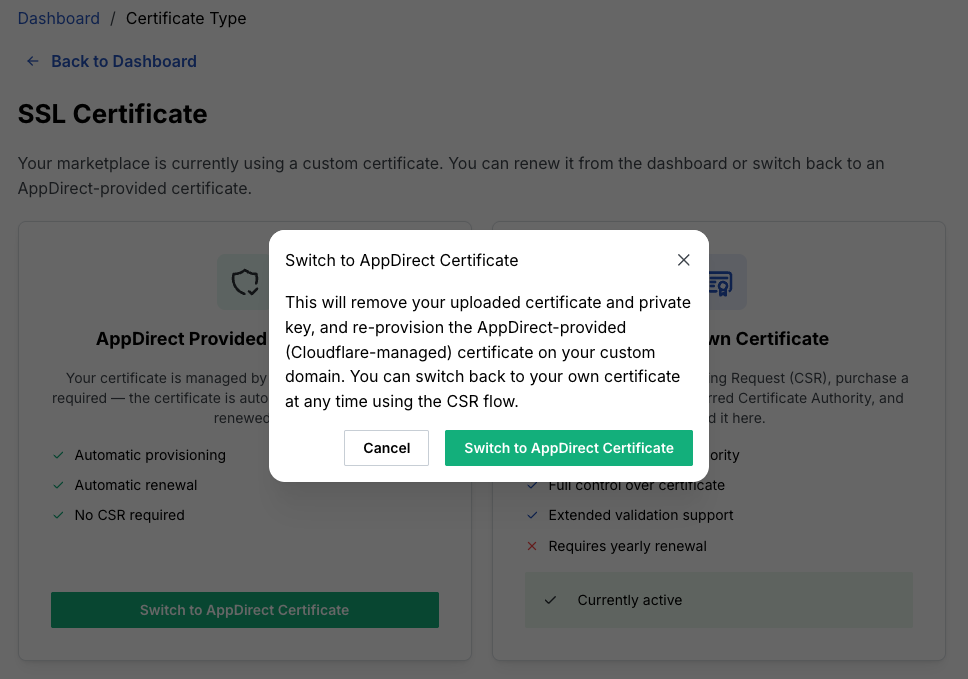Viewport: 968px width, 679px height.
Task: Click the SSL Certificate page heading
Action: [x=112, y=114]
